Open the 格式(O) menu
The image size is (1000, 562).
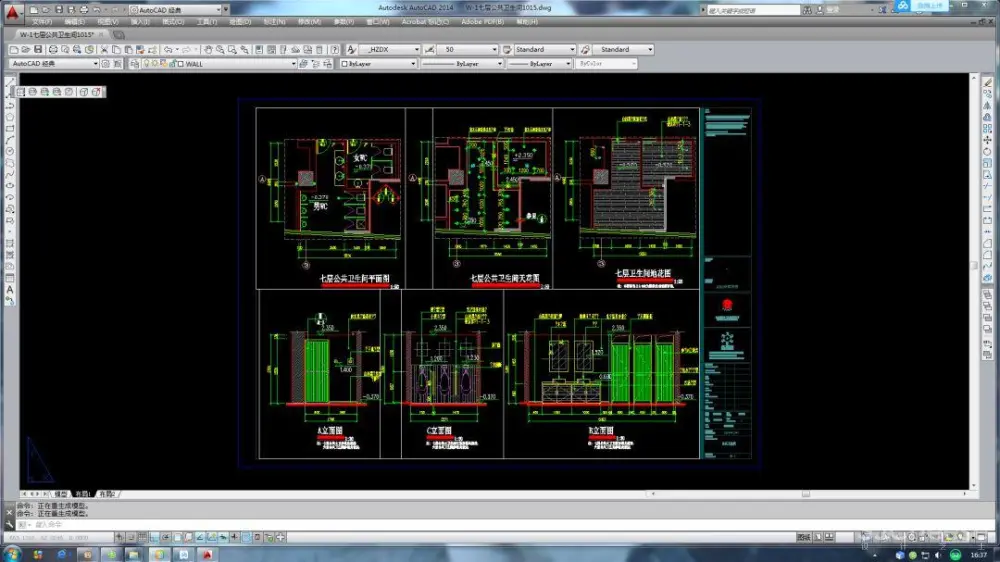[172, 21]
